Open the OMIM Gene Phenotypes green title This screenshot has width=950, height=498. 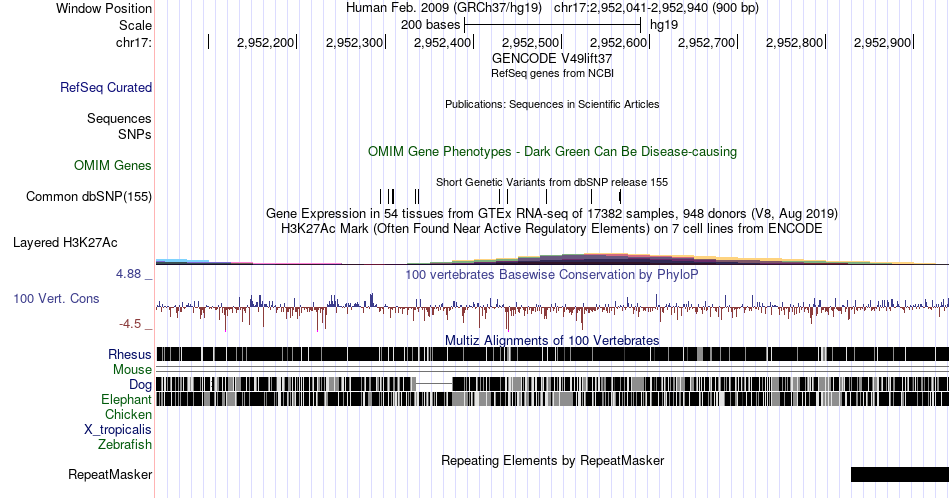coord(552,151)
